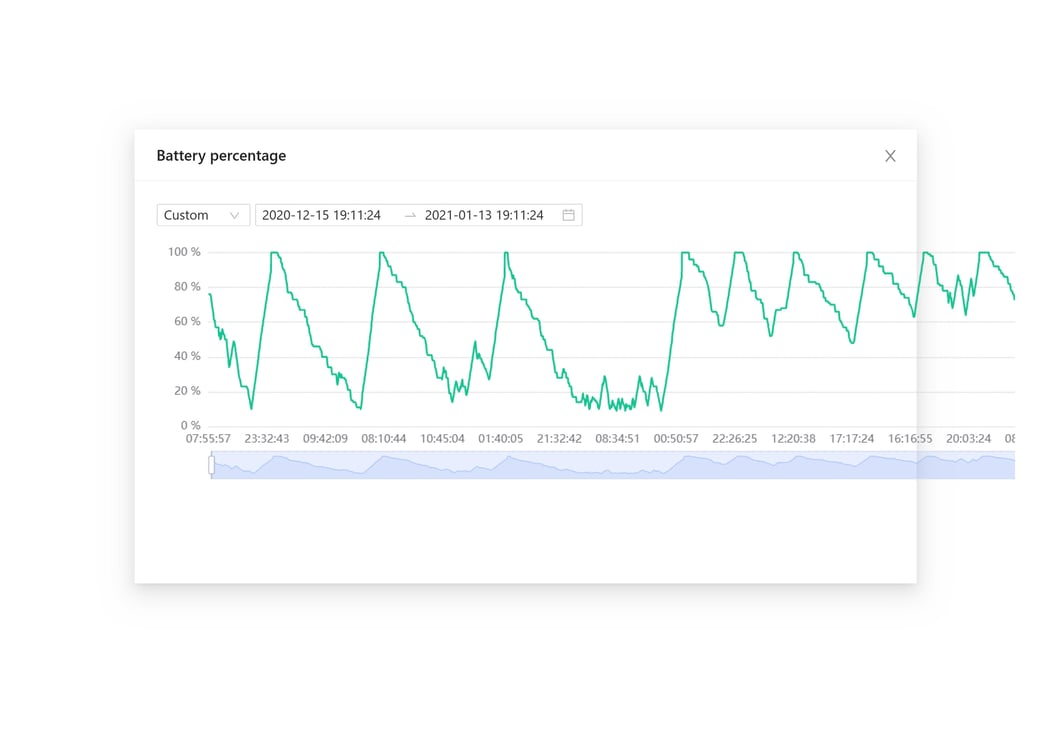Click the 60 % y-axis label
1050x742 pixels.
(x=187, y=322)
